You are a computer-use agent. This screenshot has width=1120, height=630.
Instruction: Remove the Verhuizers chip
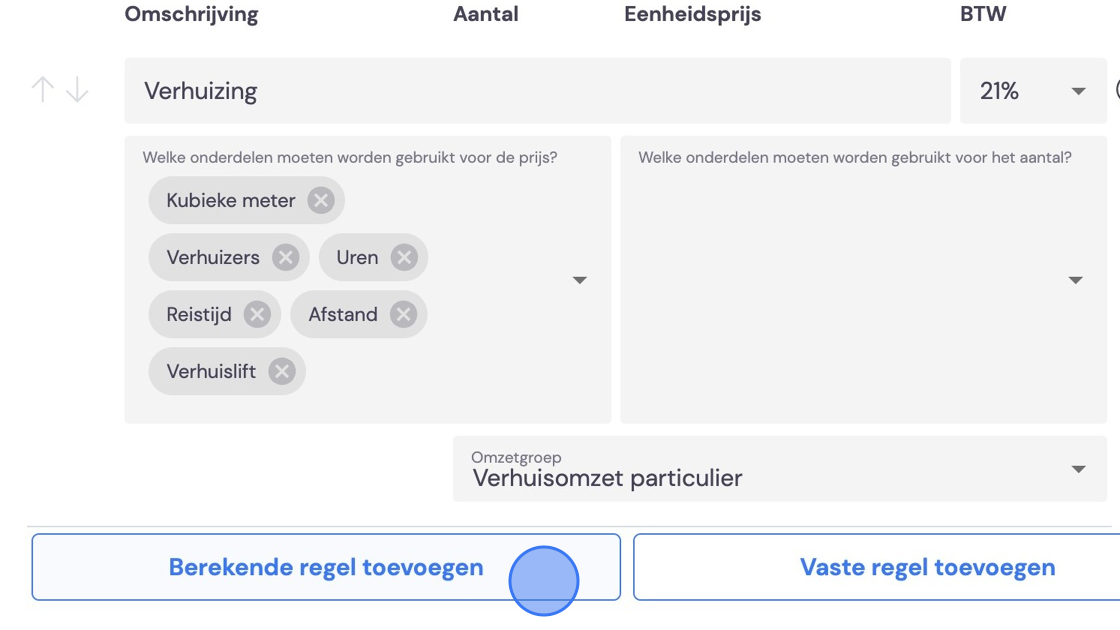tap(285, 257)
